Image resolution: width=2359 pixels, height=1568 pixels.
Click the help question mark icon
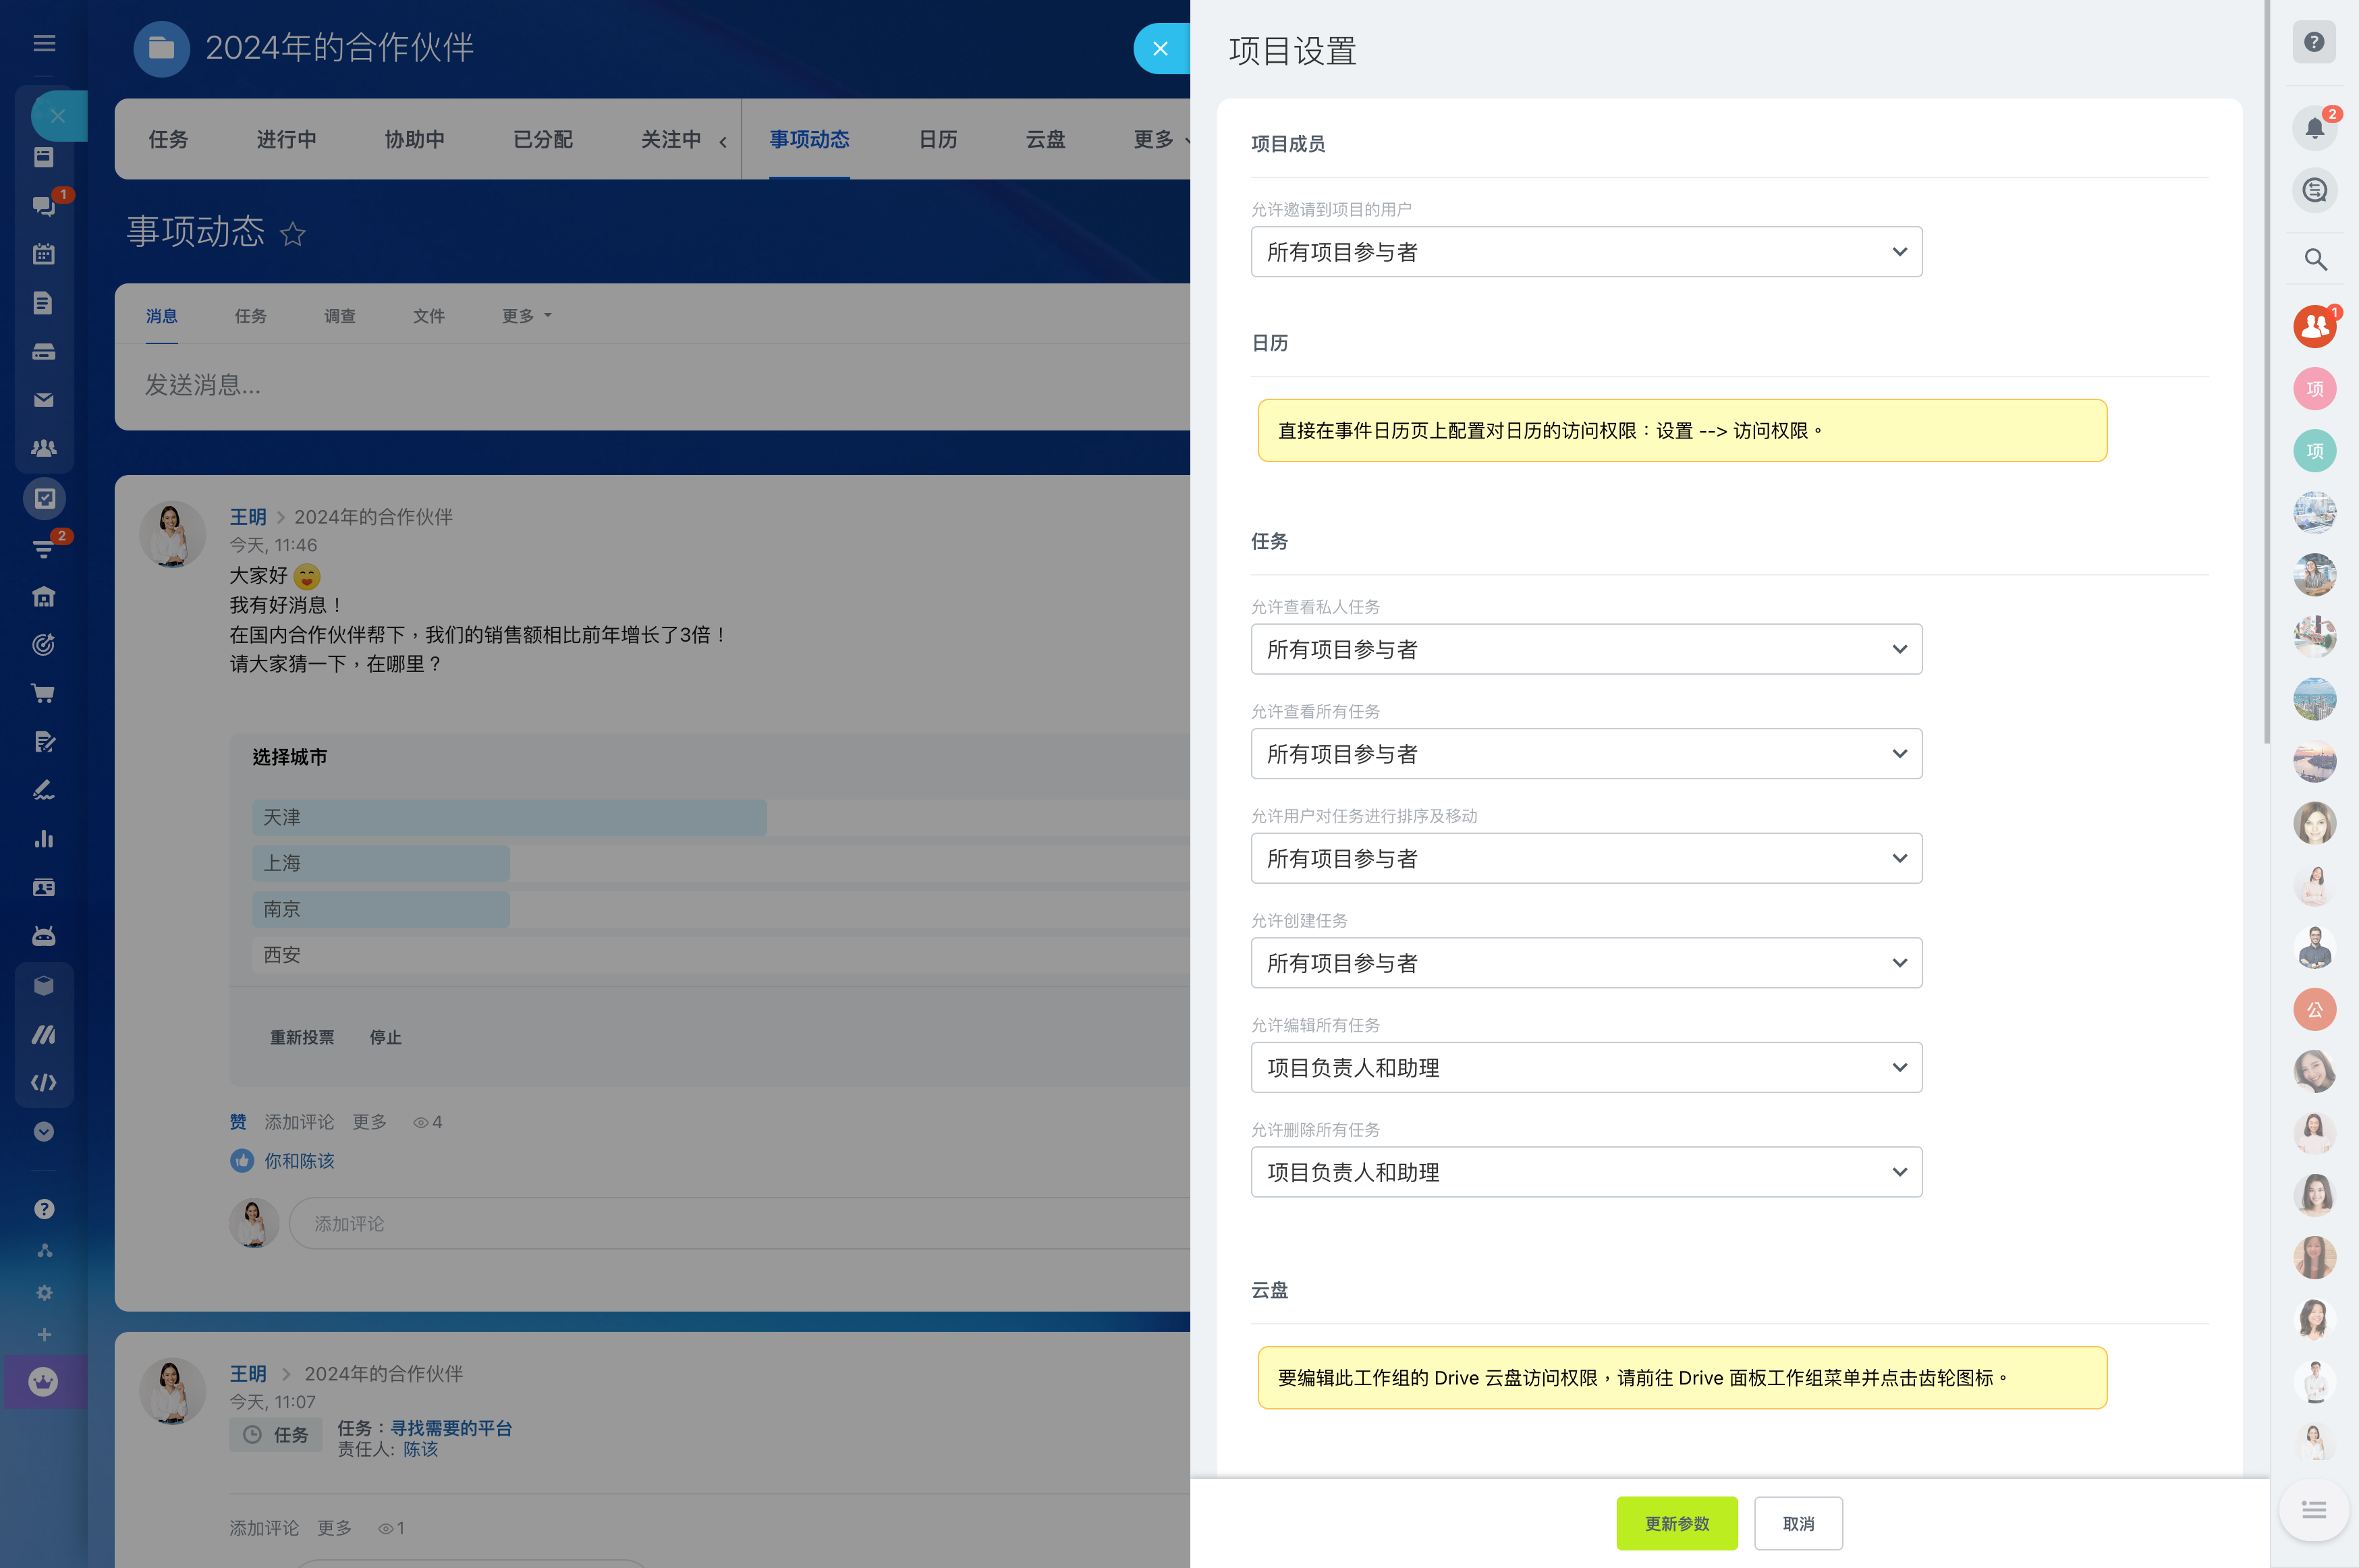(2314, 42)
